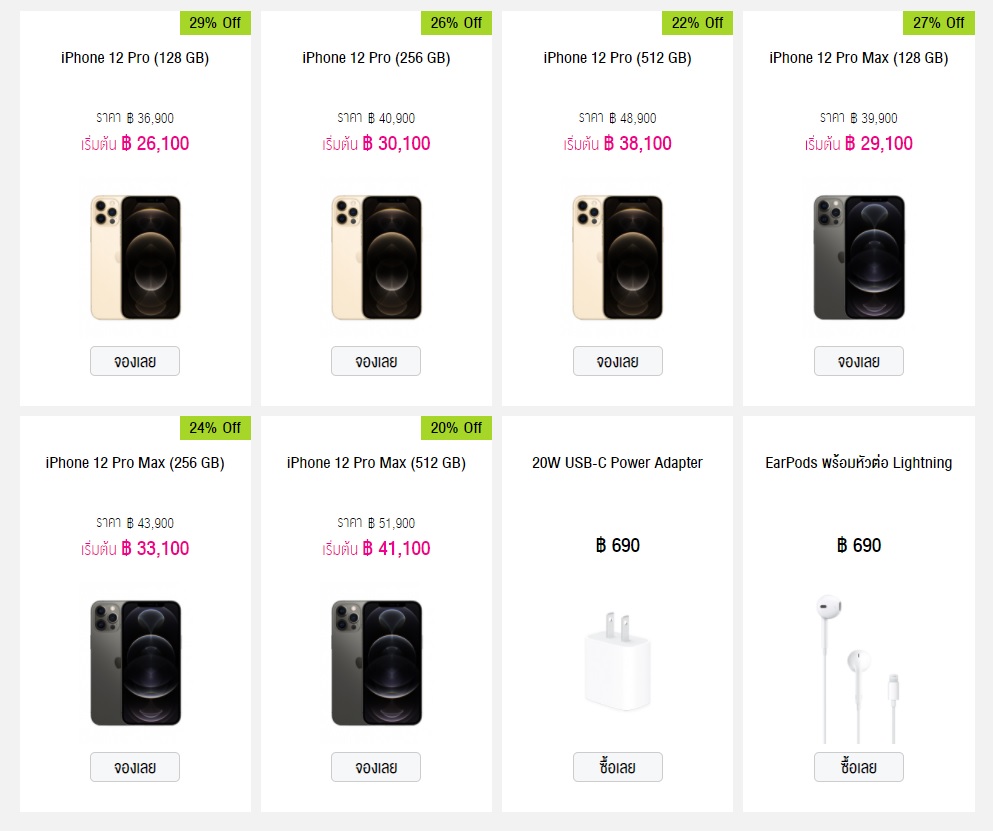Image resolution: width=993 pixels, height=831 pixels.
Task: Click the 29% Off discount badge
Action: point(215,23)
